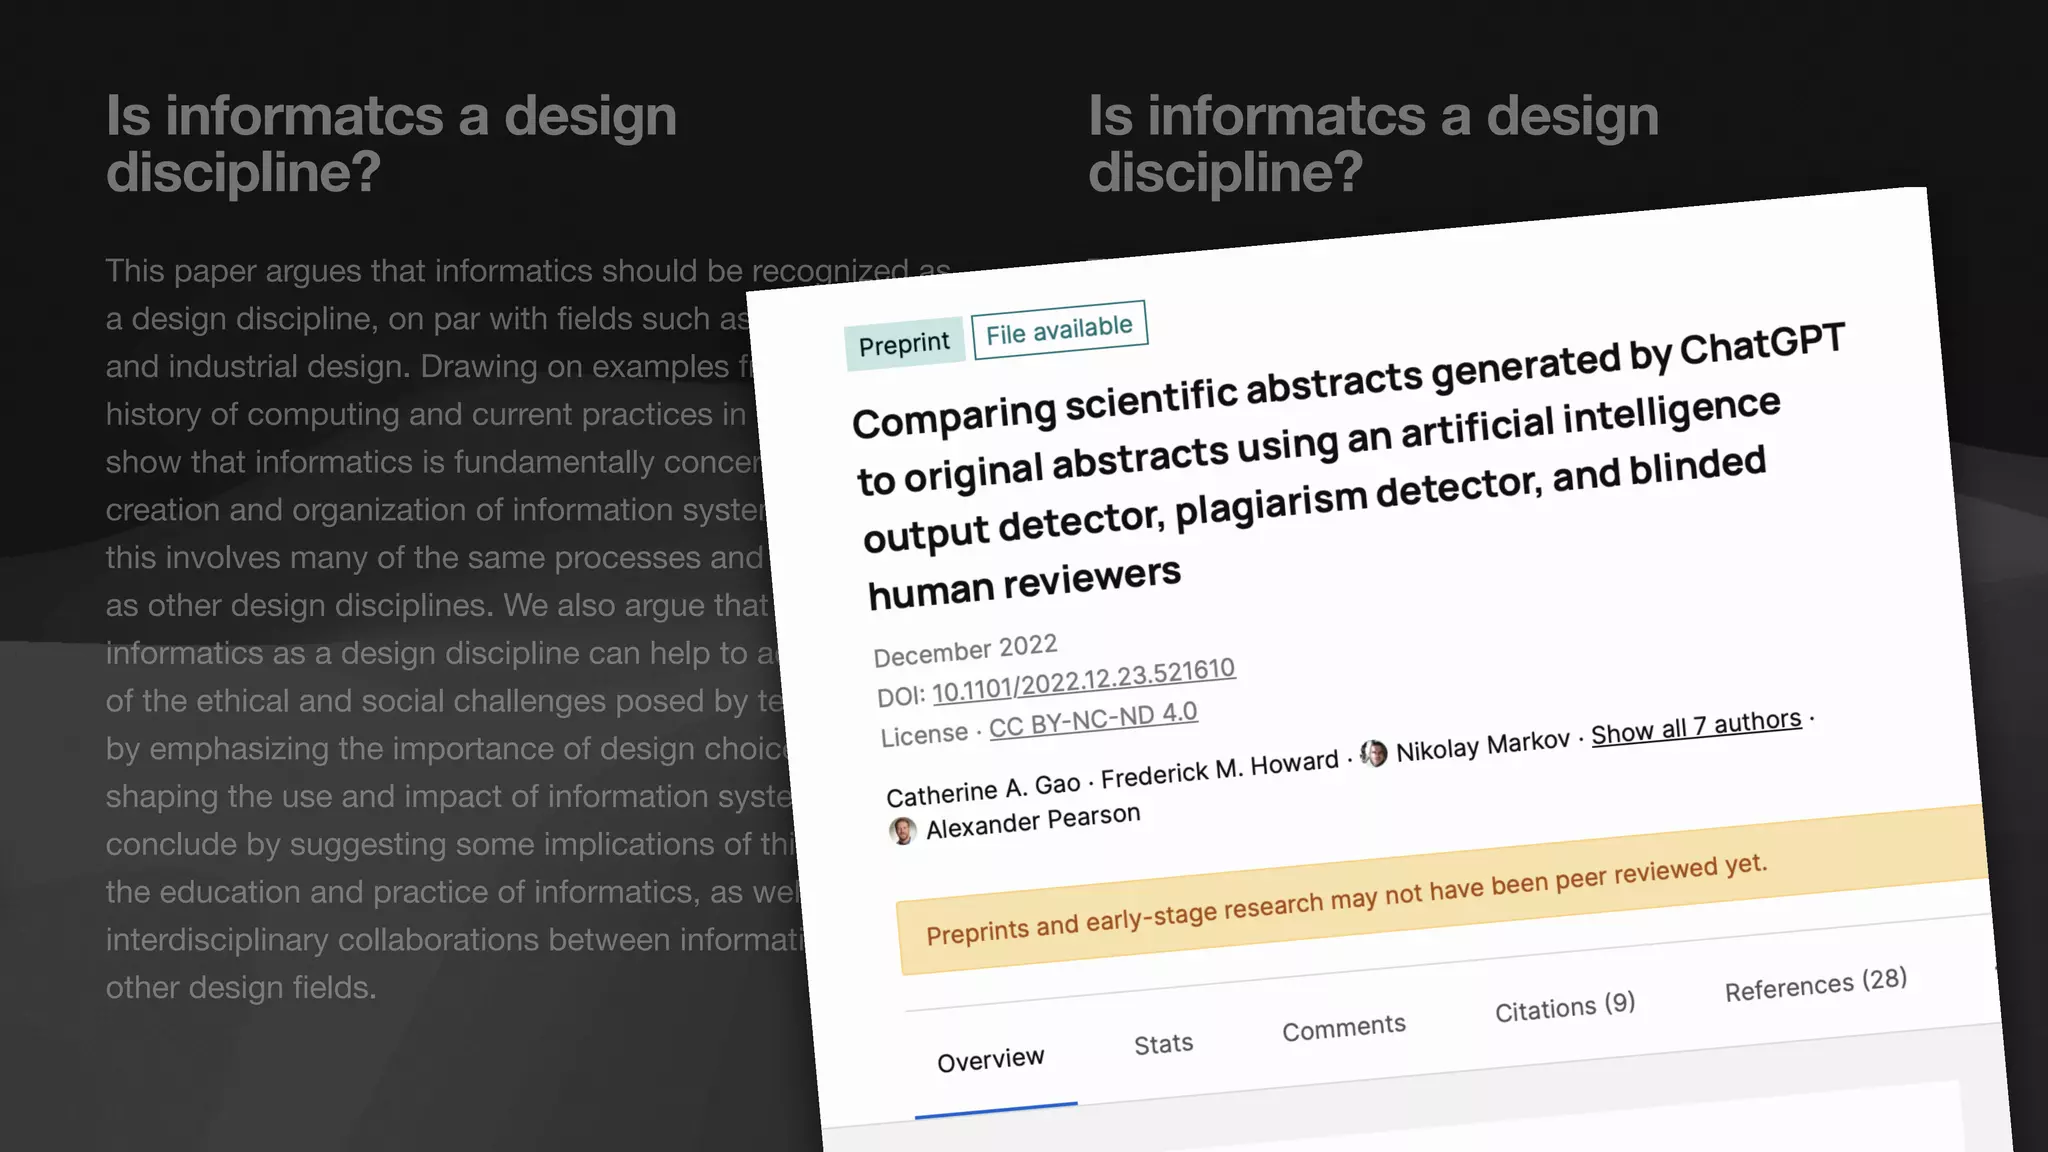Open author Nikolay Markov profile
The height and width of the screenshot is (1152, 2048).
tap(1483, 746)
